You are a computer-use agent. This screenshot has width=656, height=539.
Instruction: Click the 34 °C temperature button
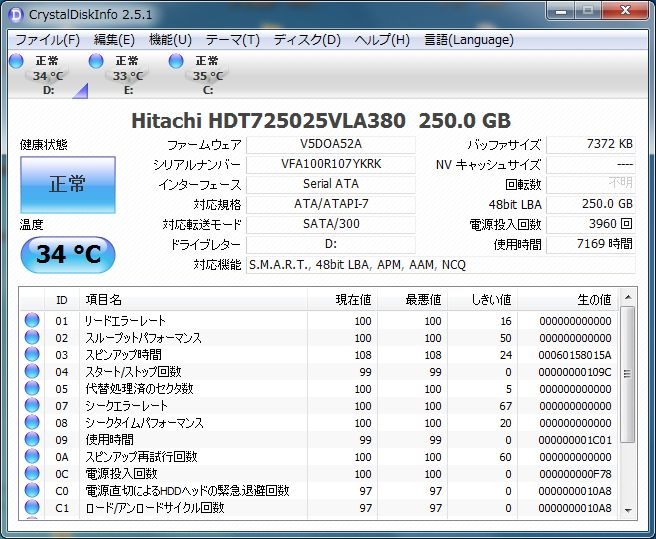67,254
